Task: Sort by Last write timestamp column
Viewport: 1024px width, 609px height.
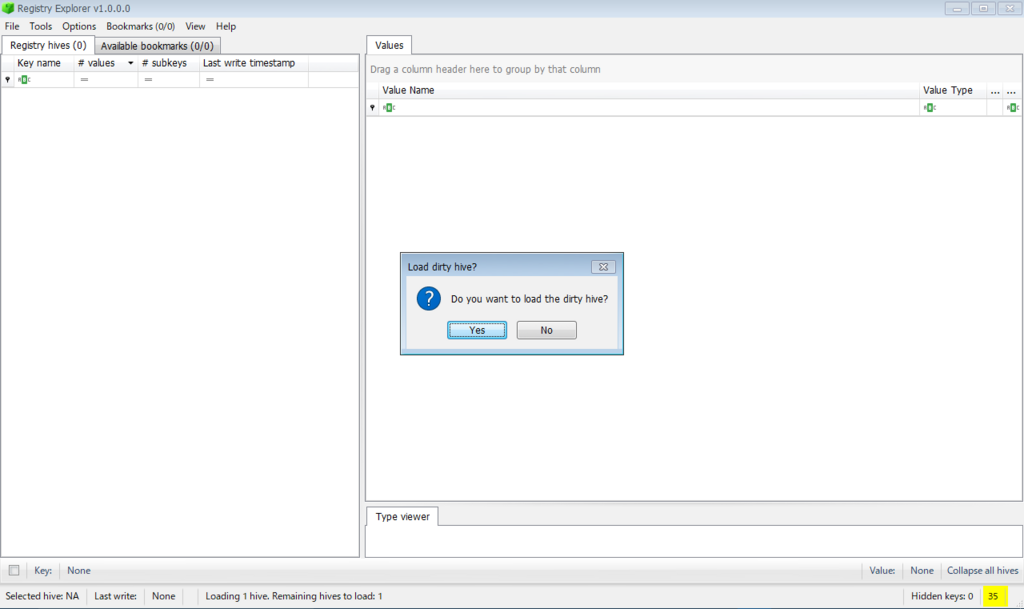Action: pyautogui.click(x=253, y=63)
